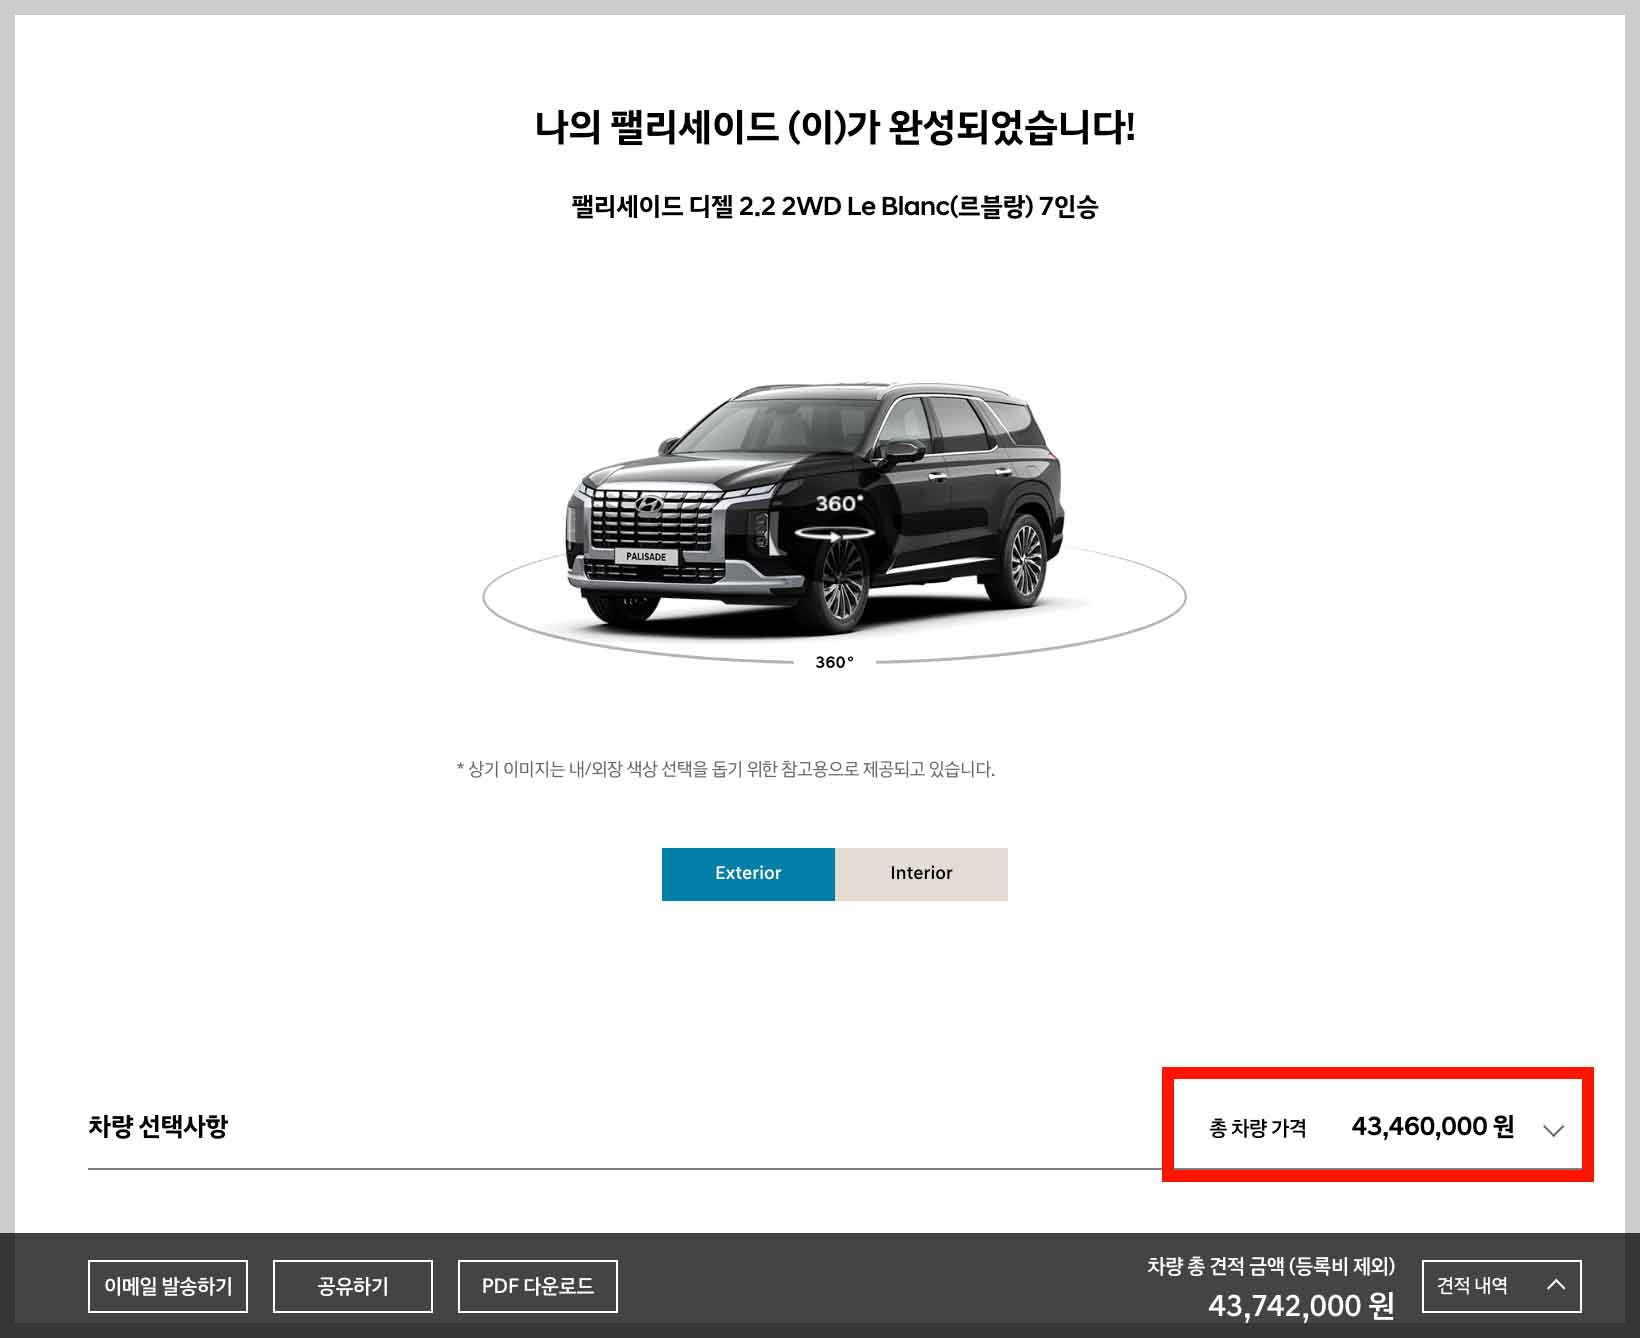This screenshot has height=1338, width=1640.
Task: Switch to the Exterior view tab
Action: (748, 874)
